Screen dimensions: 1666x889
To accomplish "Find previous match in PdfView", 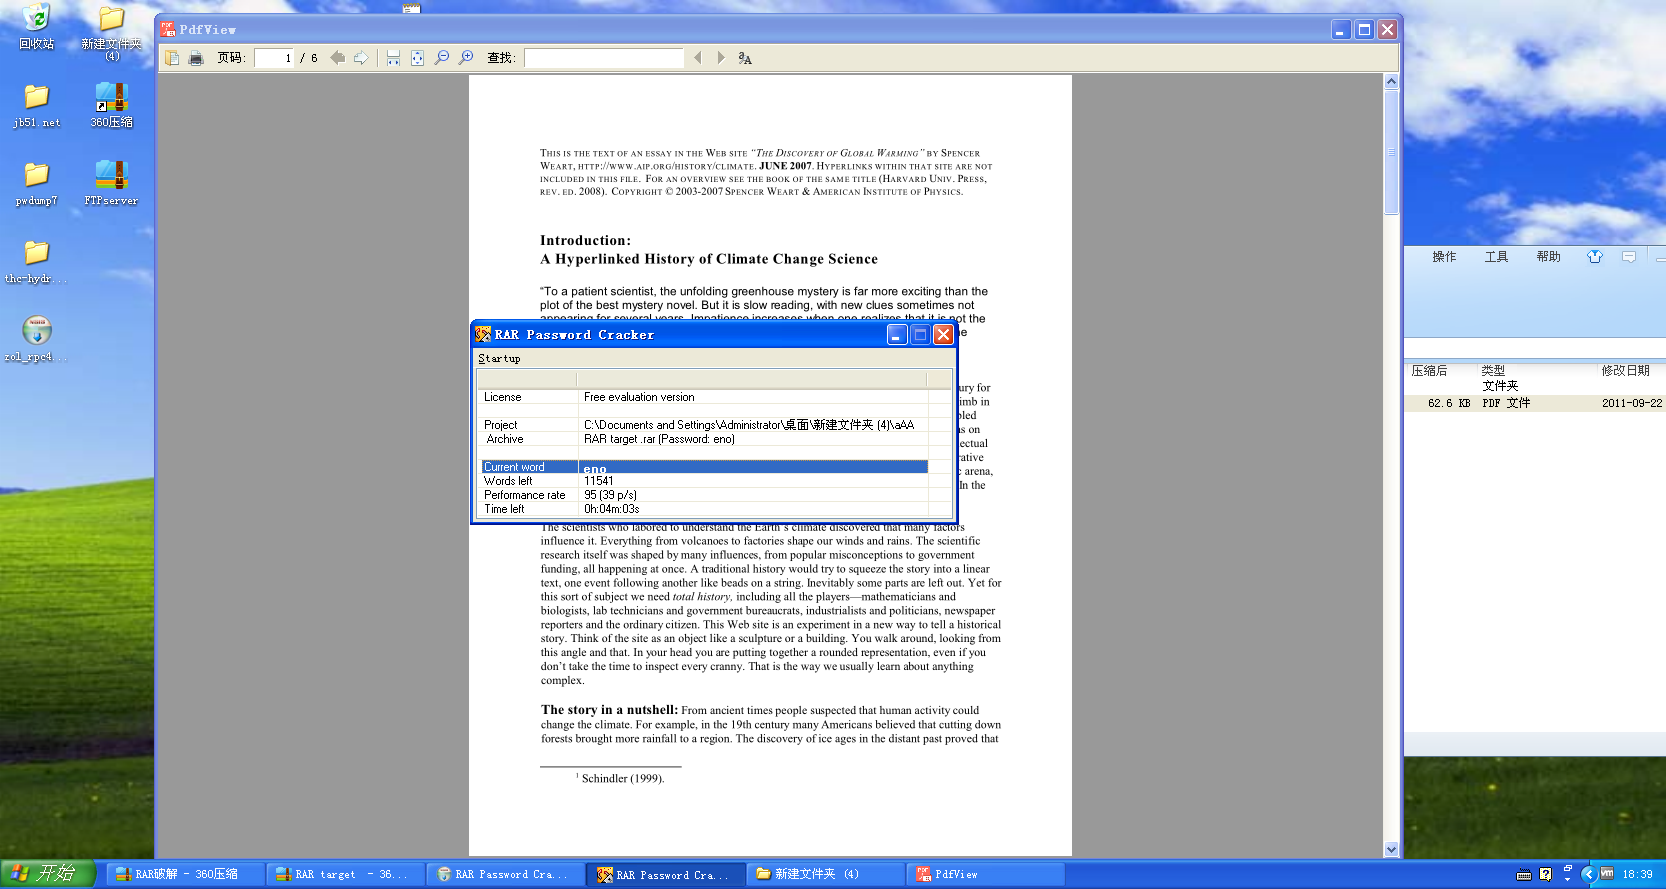I will coord(698,58).
